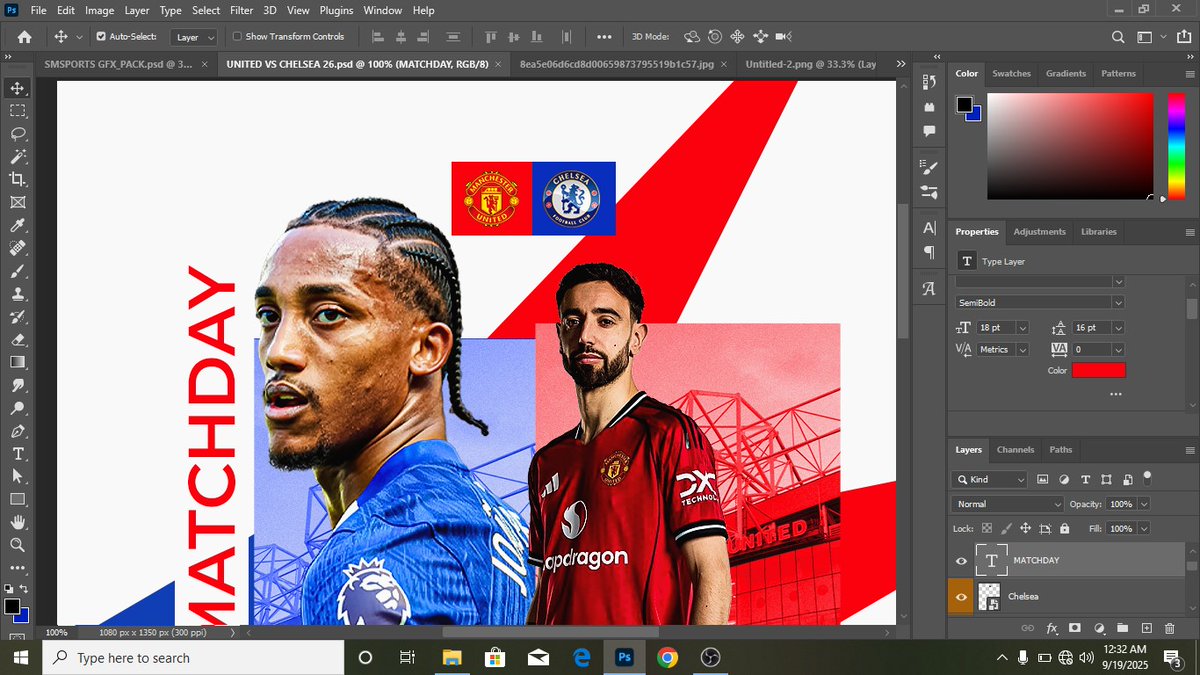1200x675 pixels.
Task: Select the Eraser tool
Action: pos(17,340)
